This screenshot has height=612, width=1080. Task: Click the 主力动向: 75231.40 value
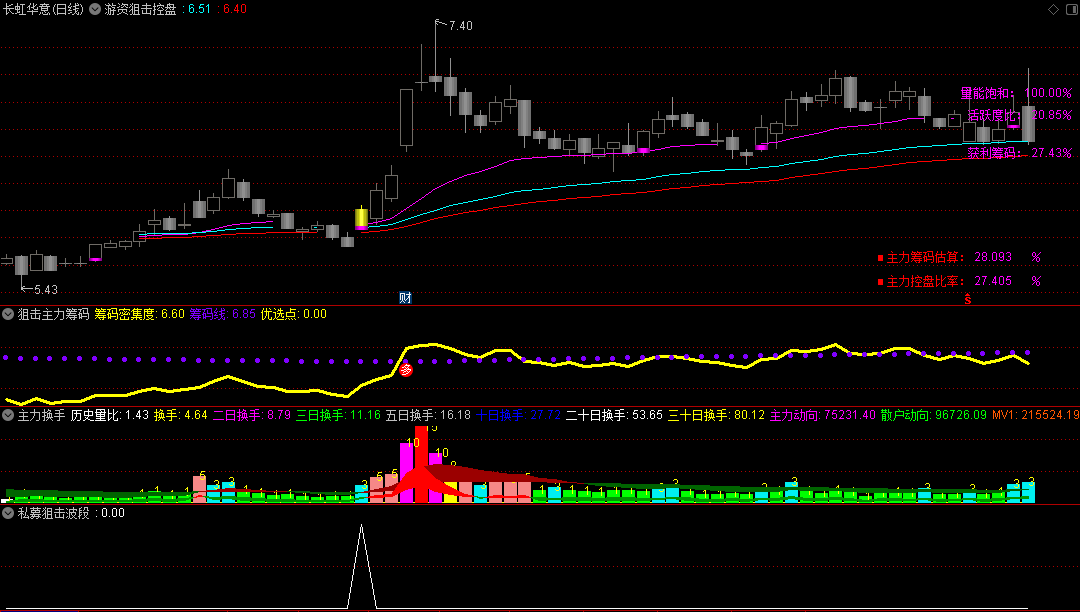point(822,415)
